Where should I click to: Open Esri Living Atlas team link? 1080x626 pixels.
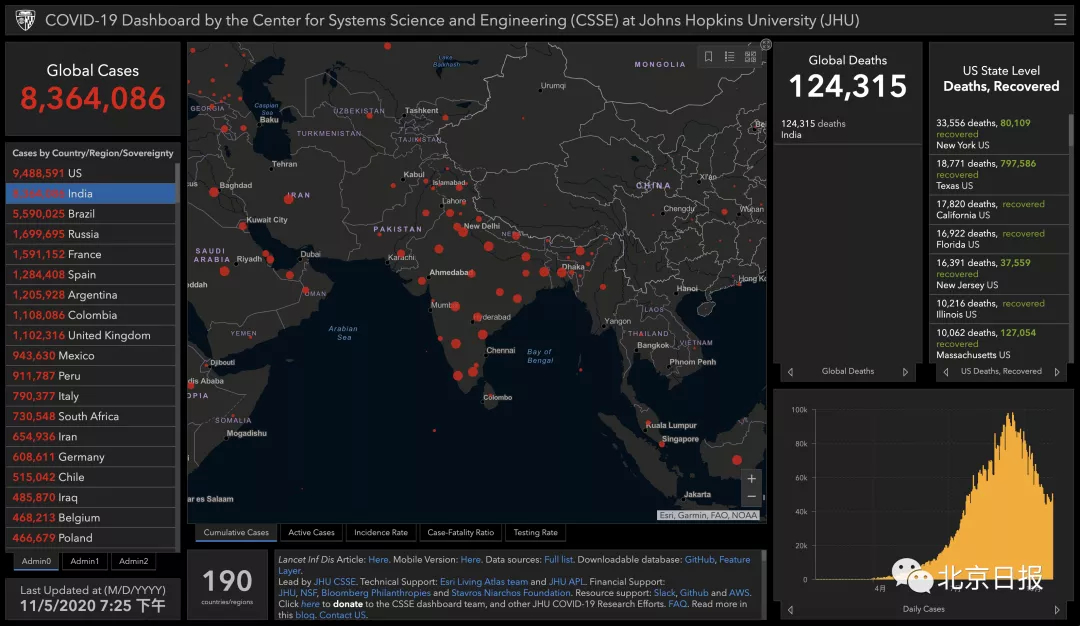coord(484,582)
